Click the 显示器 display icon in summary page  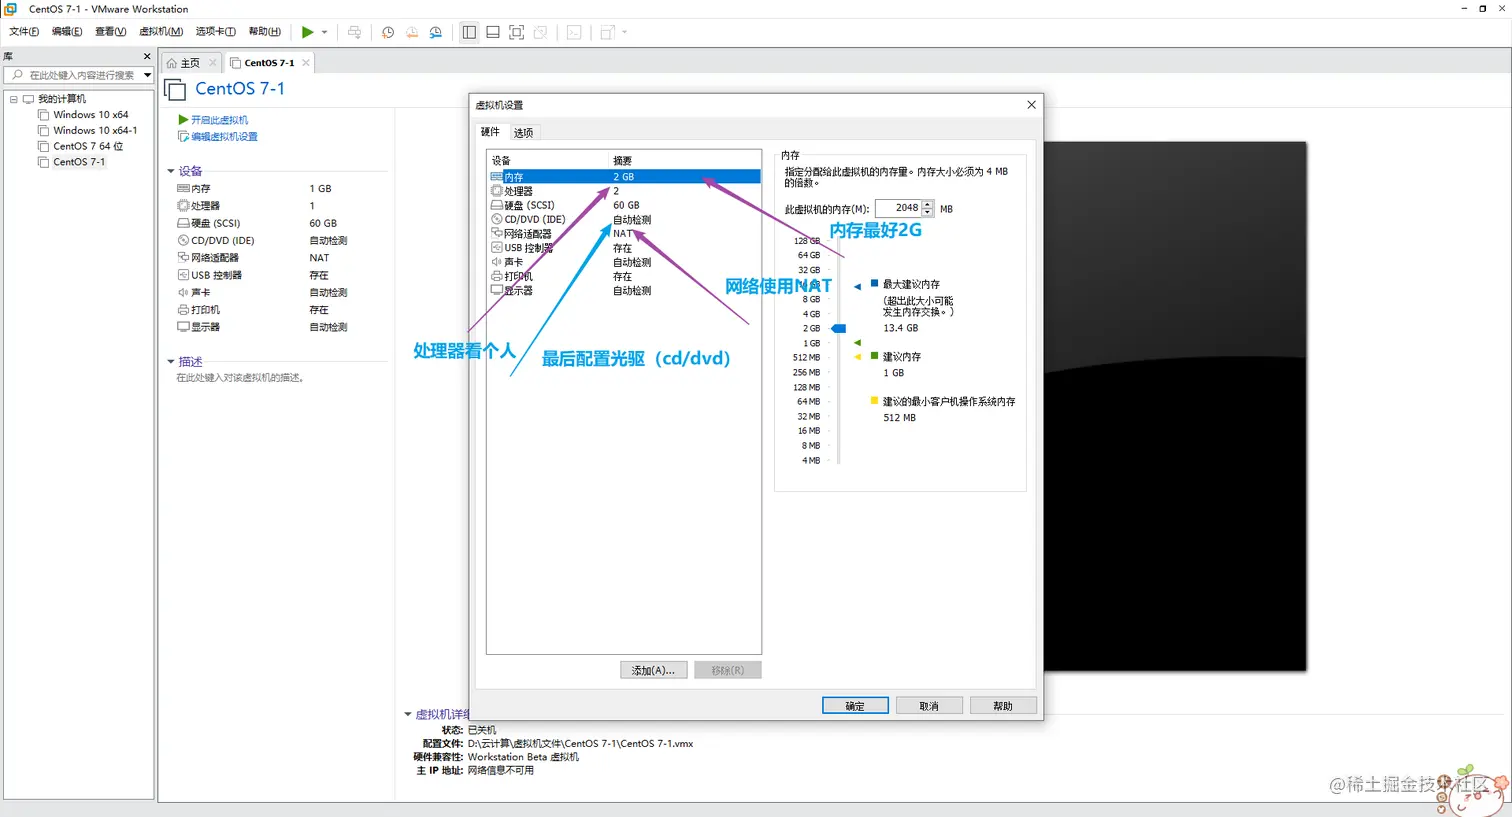click(183, 327)
